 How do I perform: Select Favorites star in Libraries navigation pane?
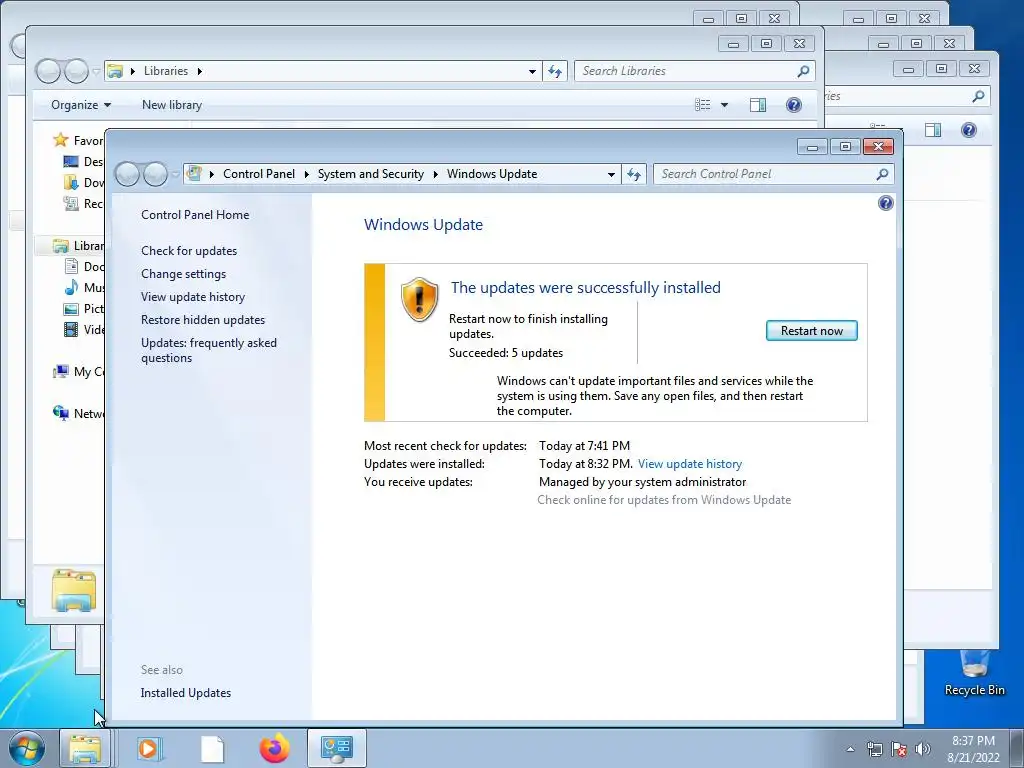coord(61,140)
